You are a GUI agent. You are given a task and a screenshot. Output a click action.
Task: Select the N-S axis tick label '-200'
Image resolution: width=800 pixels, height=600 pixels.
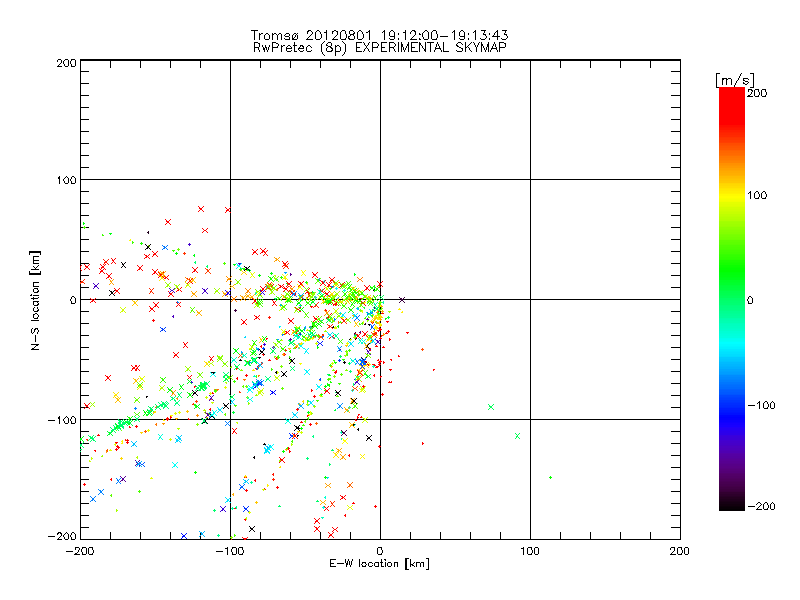(62, 536)
